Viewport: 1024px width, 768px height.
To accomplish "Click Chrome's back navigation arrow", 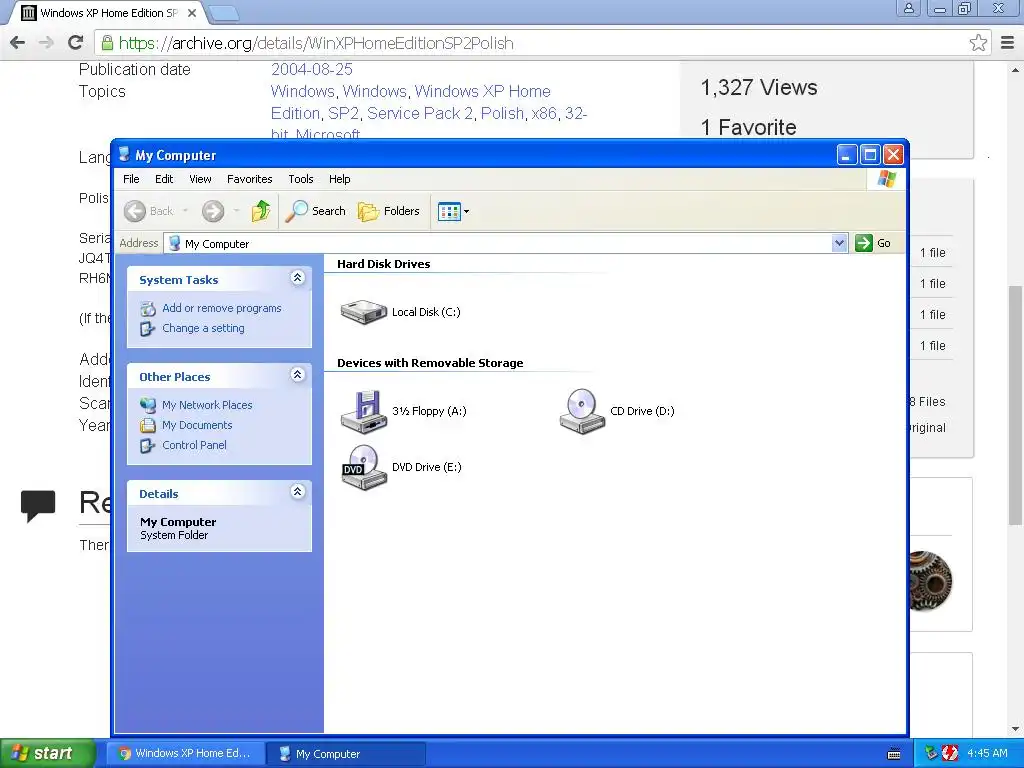I will (x=18, y=43).
